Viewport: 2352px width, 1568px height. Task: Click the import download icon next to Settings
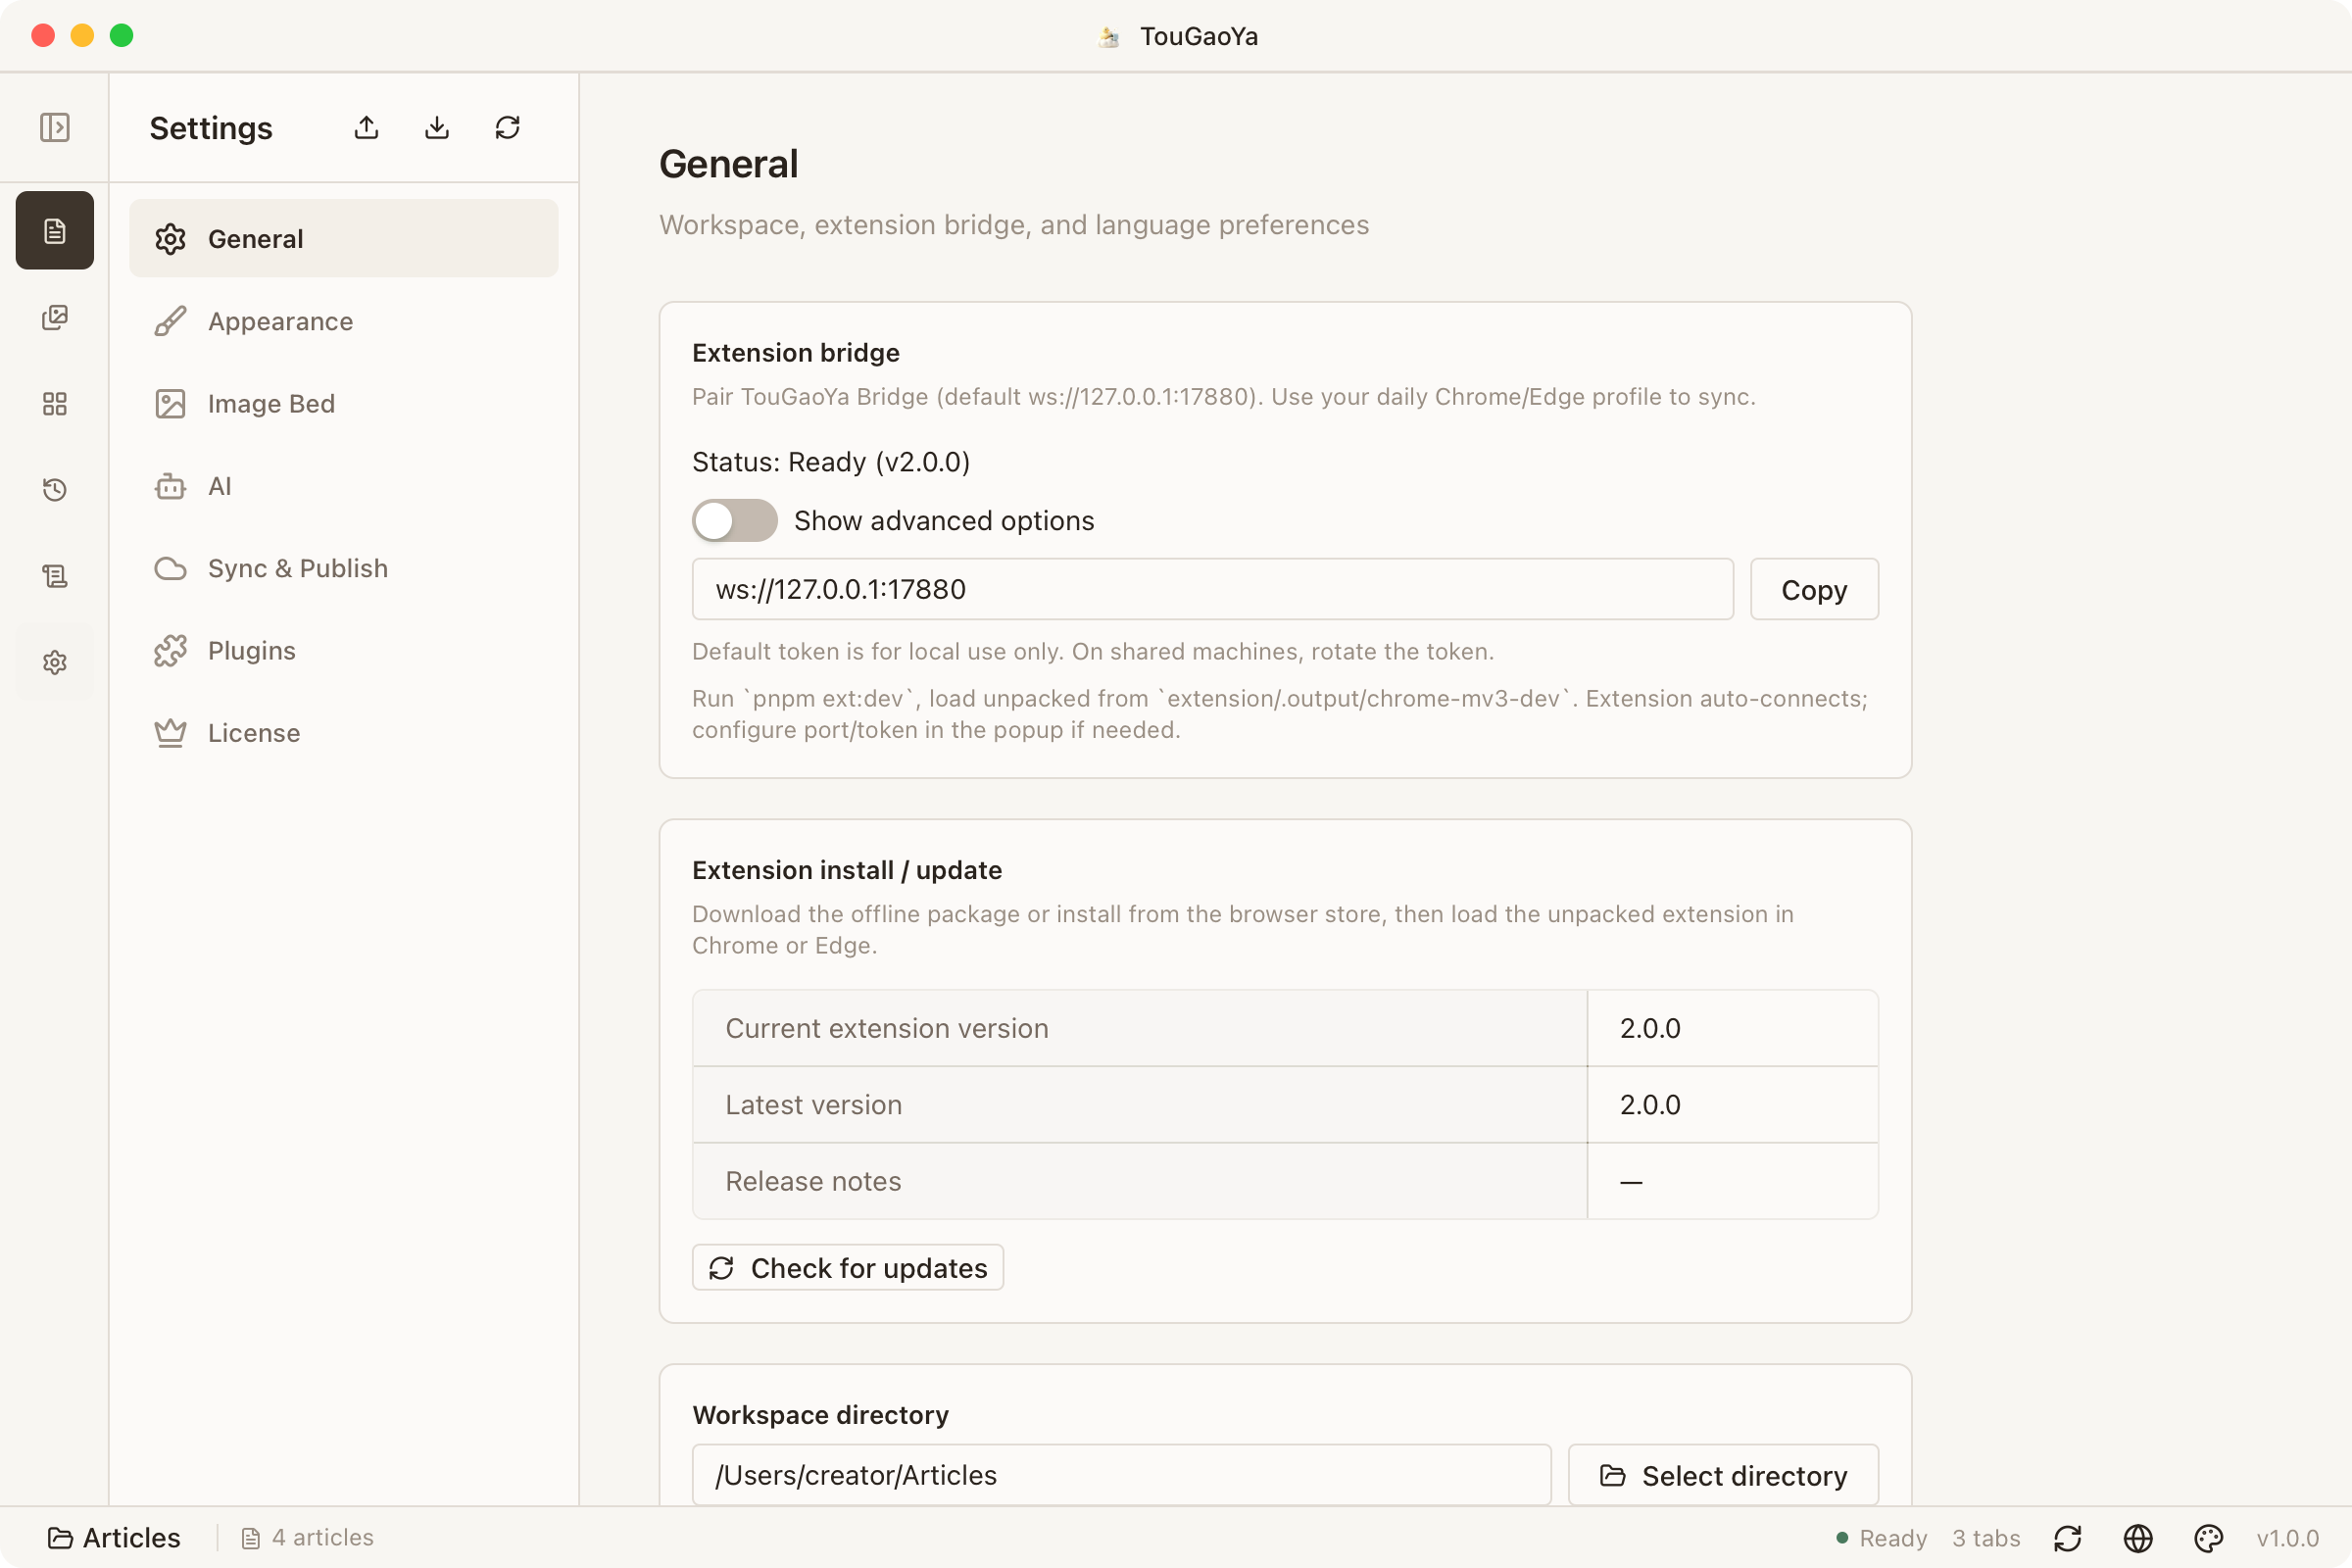coord(437,128)
